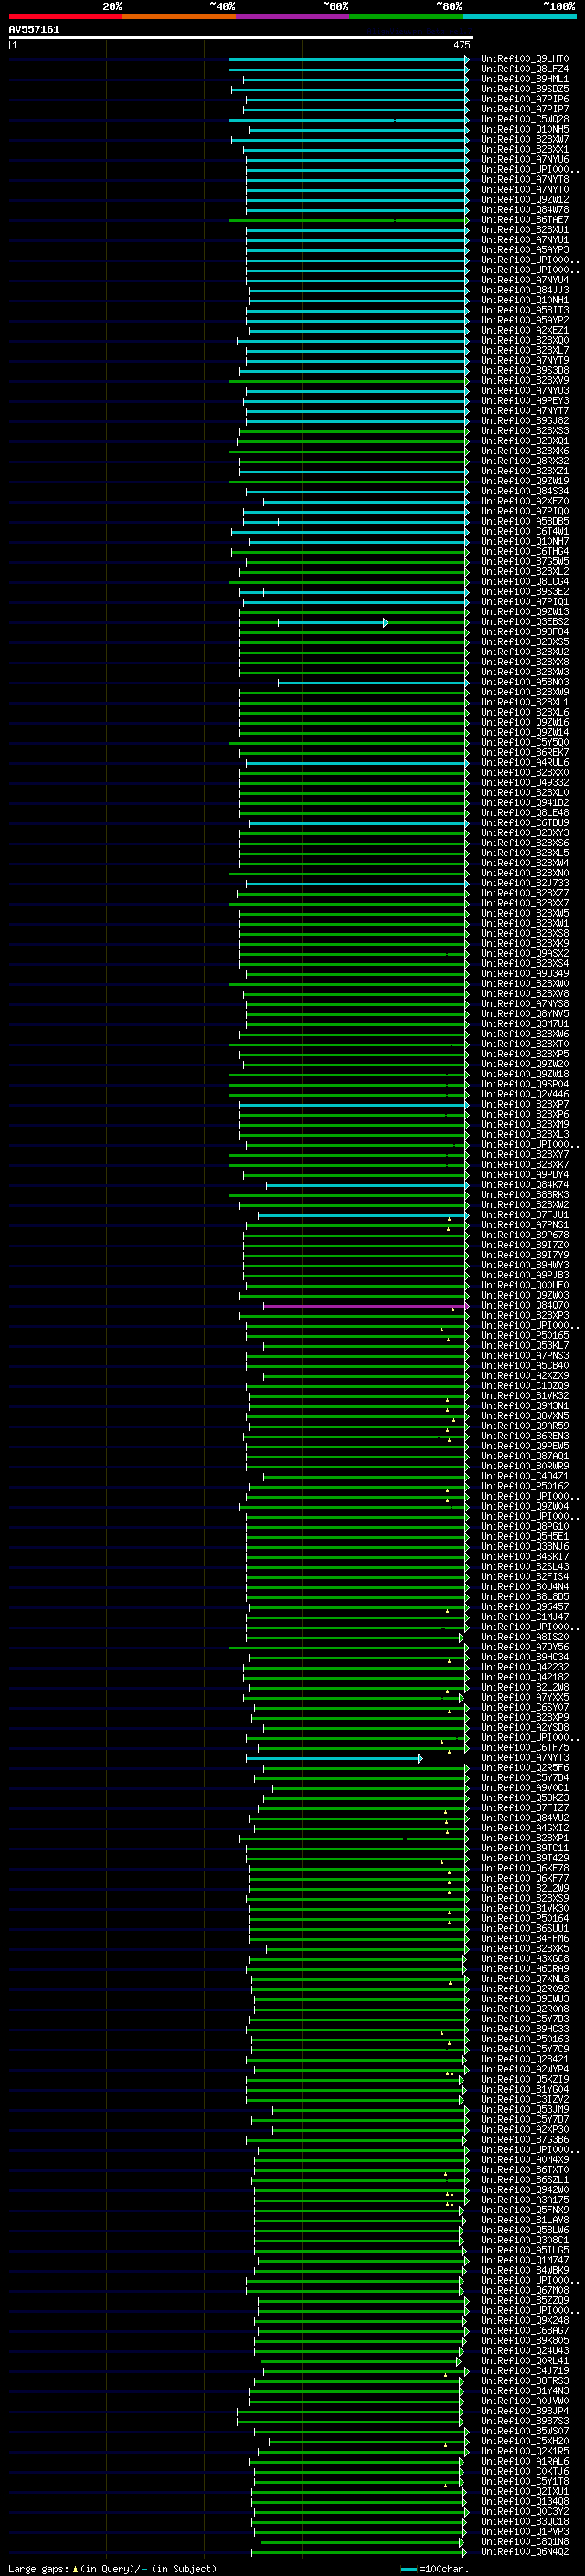Select hit UniRef100_Q0RL41
Screen dimensions: 585x2576
click(524, 2361)
